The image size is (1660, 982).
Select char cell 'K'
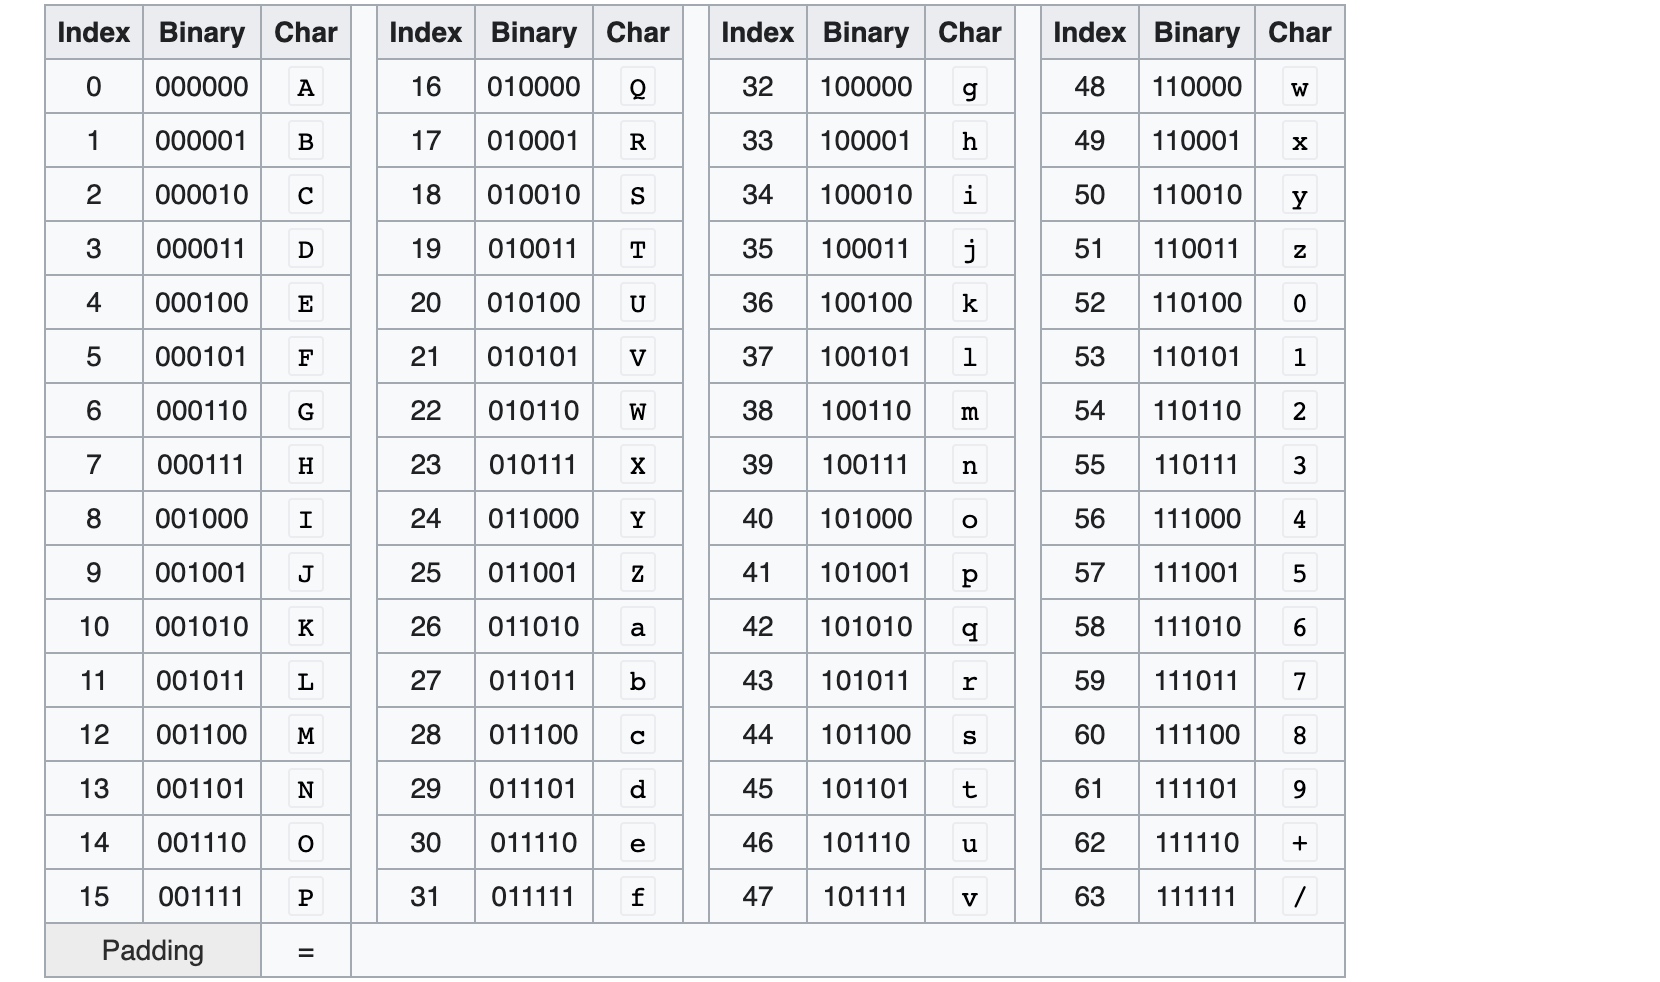coord(306,627)
